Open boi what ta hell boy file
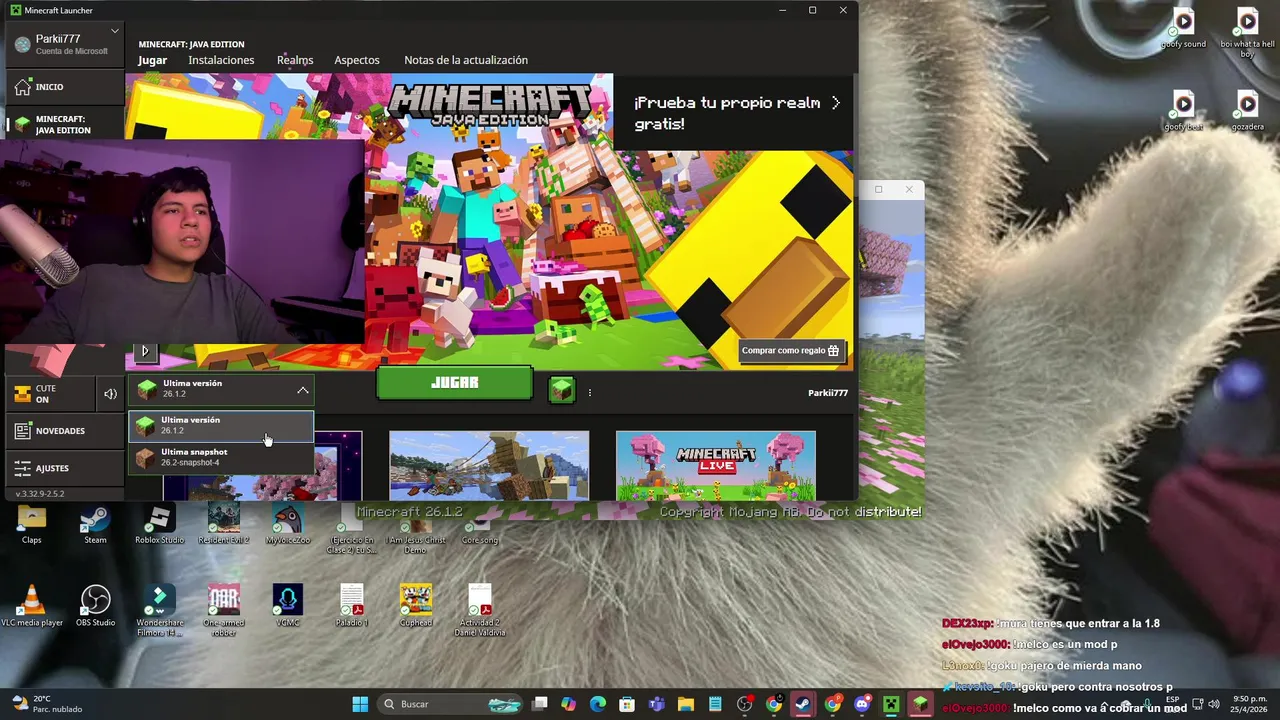The height and width of the screenshot is (720, 1280). point(1247,32)
